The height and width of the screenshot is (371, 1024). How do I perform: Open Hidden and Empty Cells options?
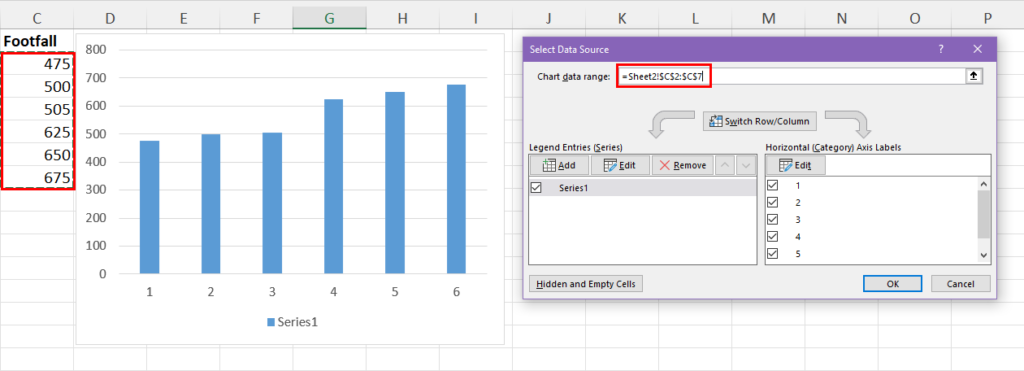[x=586, y=283]
